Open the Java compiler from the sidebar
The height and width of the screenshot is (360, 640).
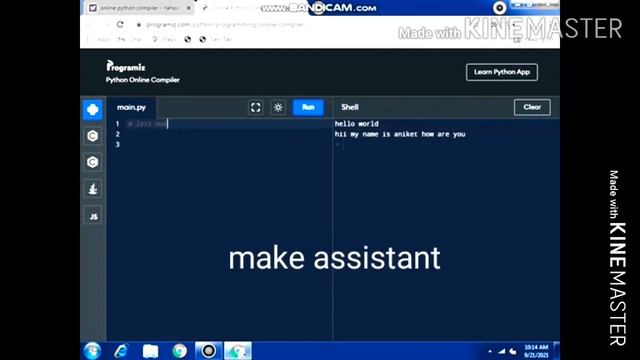[93, 189]
